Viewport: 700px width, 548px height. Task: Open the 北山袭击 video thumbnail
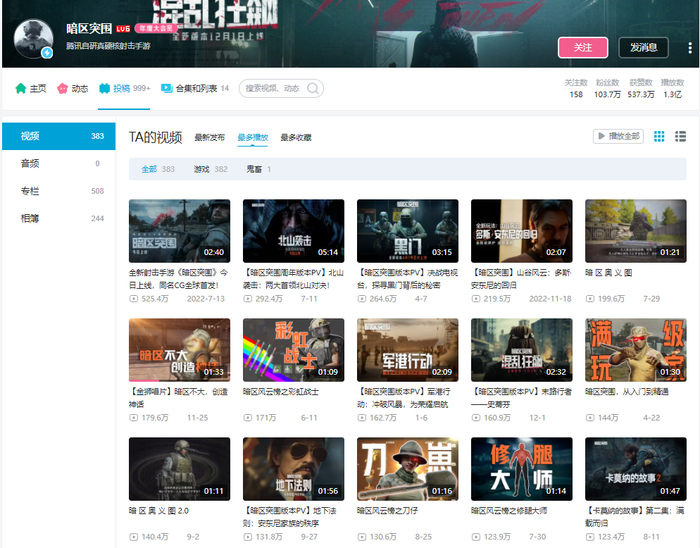293,231
